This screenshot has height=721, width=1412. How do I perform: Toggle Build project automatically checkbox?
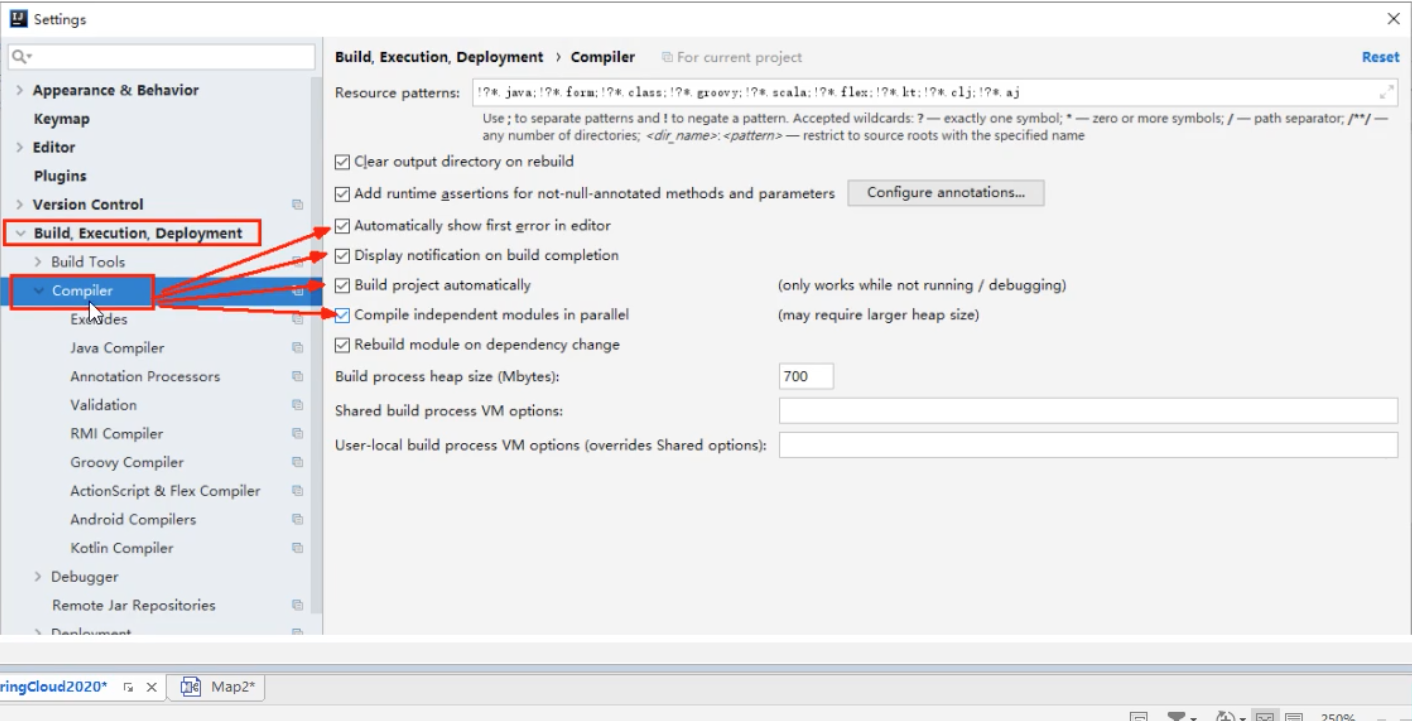click(343, 285)
